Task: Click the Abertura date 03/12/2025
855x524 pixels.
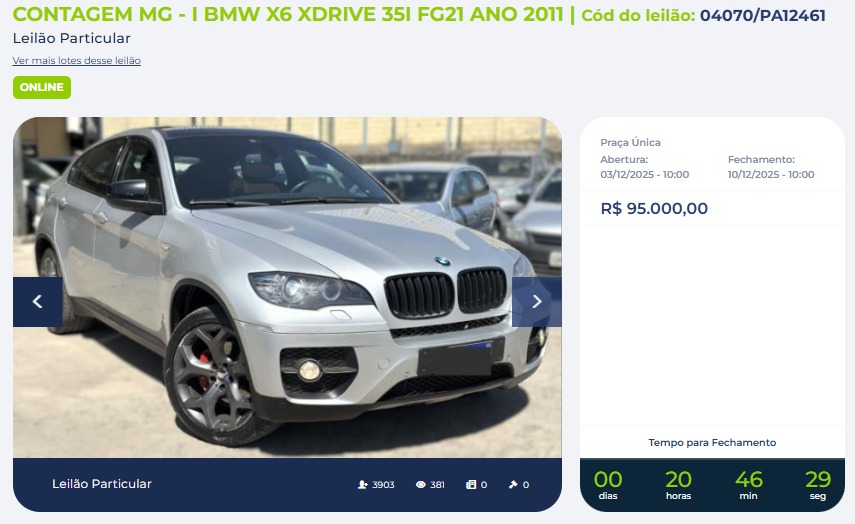Action: tap(645, 174)
